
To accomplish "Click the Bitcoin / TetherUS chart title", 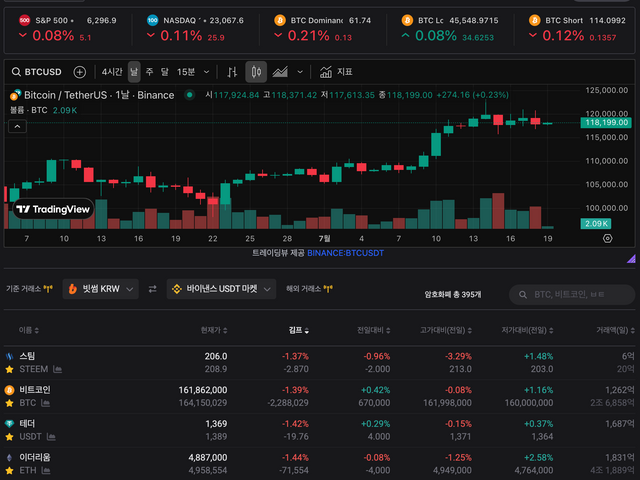I will click(99, 95).
